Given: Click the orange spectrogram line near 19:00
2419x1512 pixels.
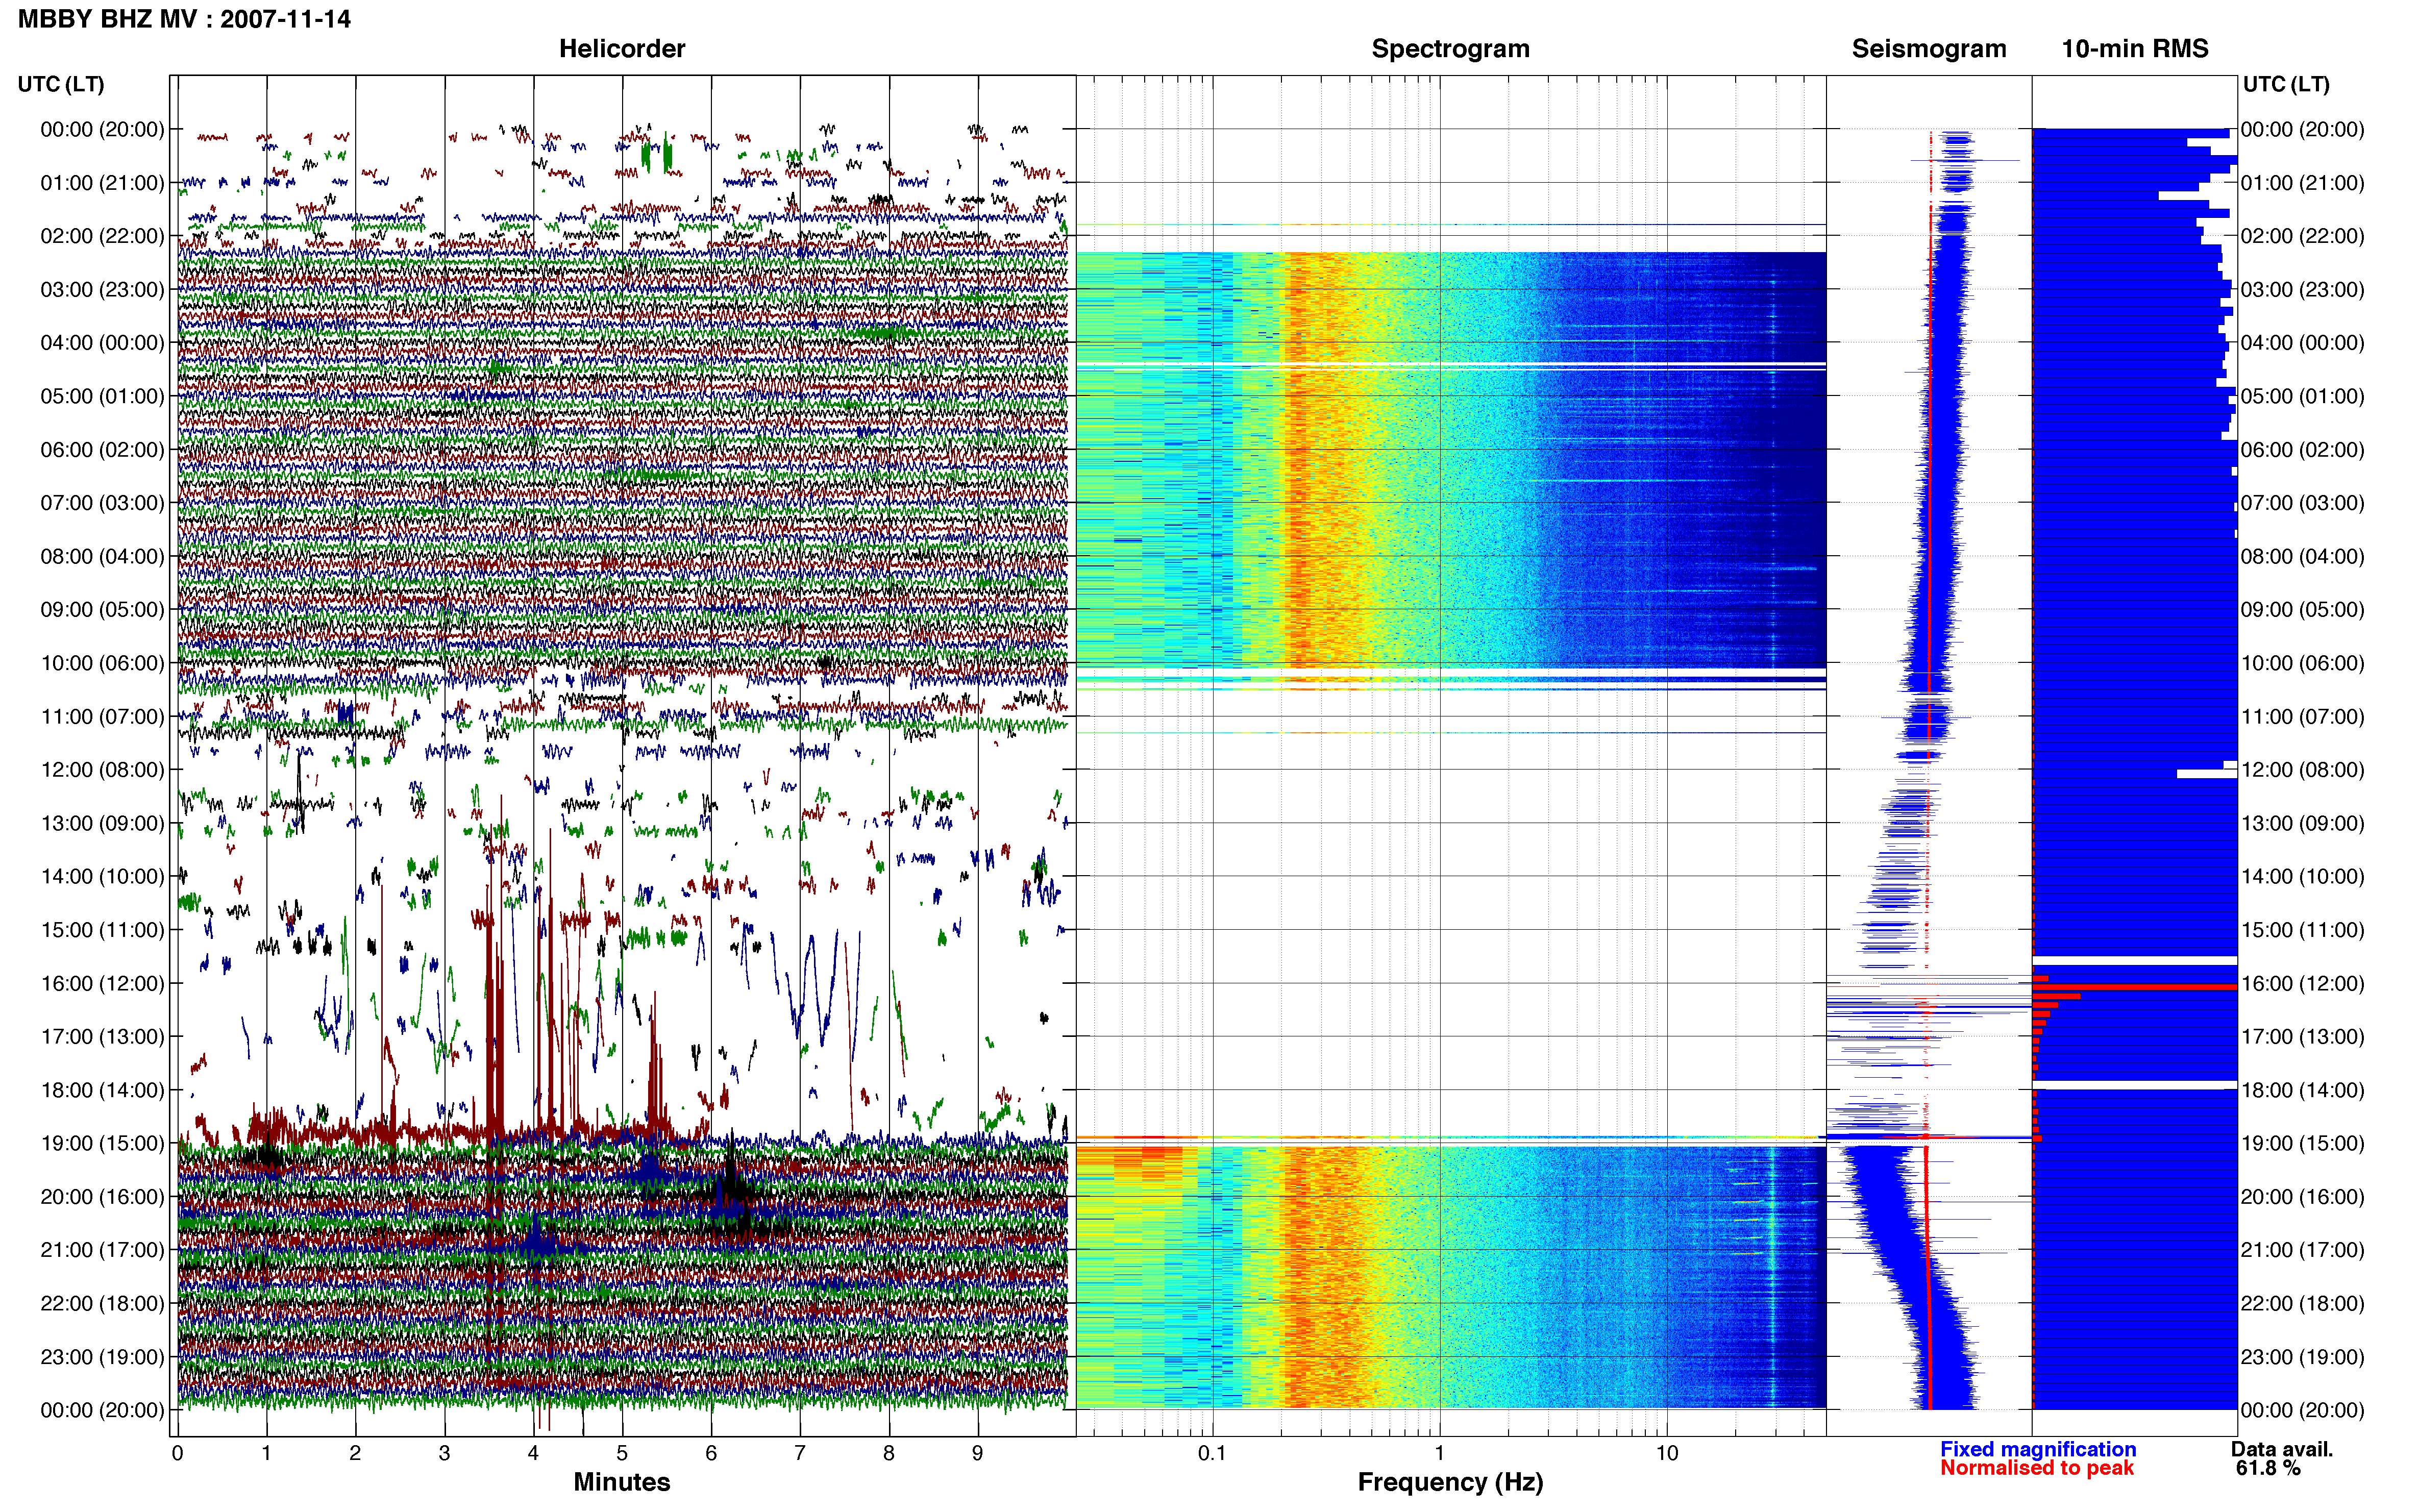Looking at the screenshot, I should point(1450,1138).
